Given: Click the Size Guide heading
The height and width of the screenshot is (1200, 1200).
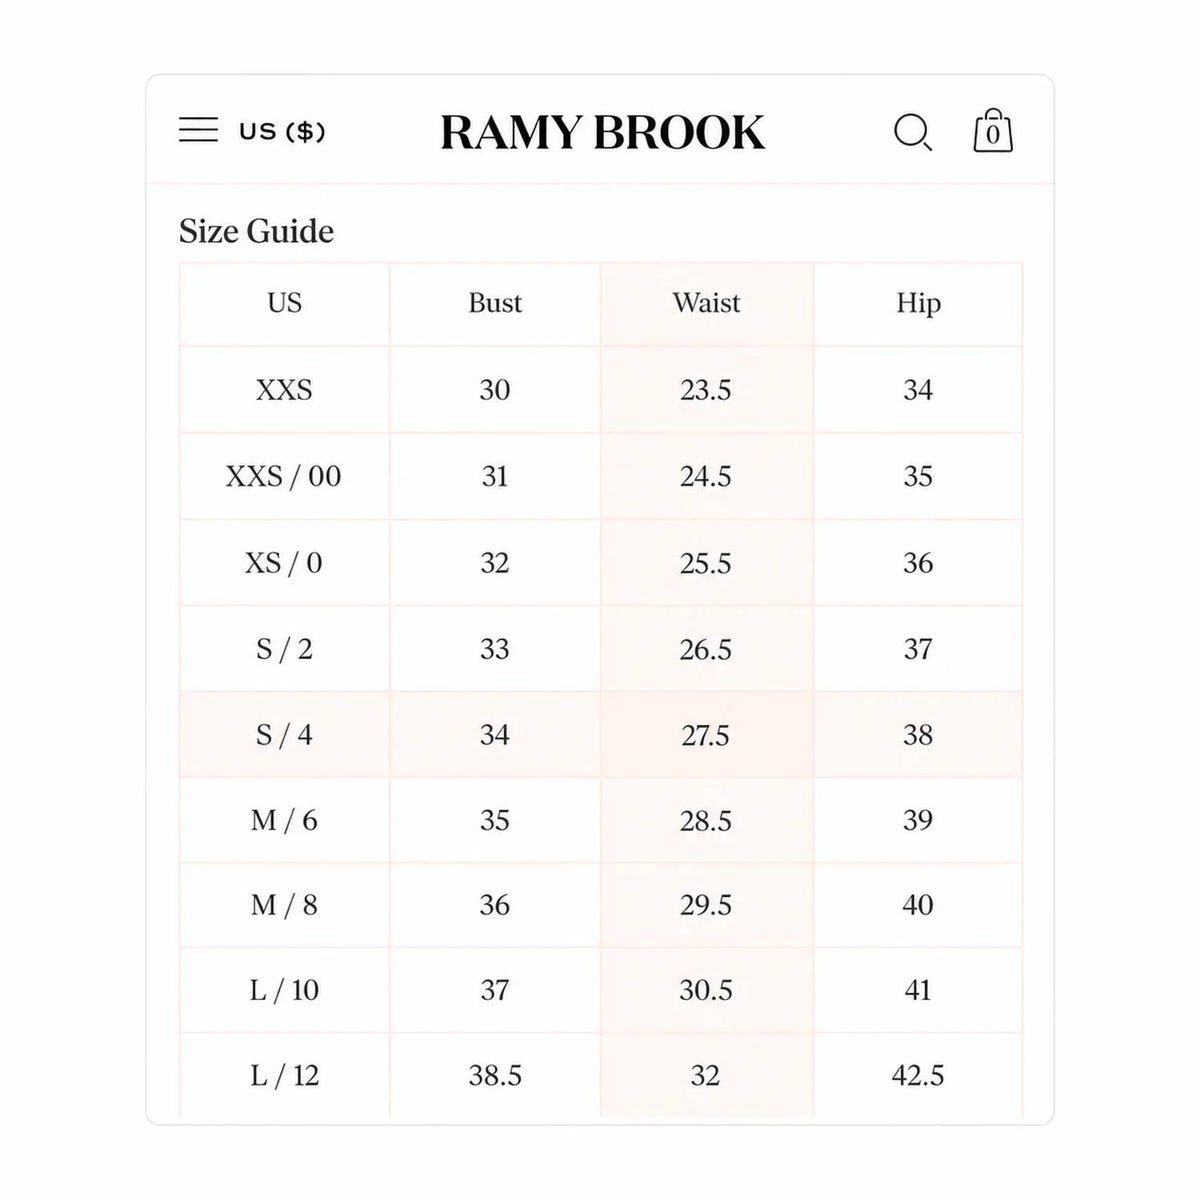Looking at the screenshot, I should click(x=256, y=231).
